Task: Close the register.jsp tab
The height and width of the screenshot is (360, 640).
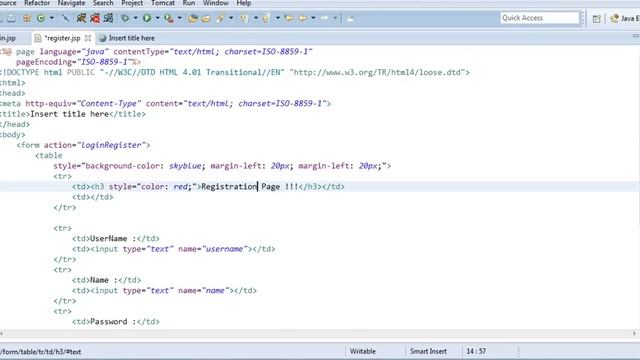Action: pyautogui.click(x=88, y=38)
